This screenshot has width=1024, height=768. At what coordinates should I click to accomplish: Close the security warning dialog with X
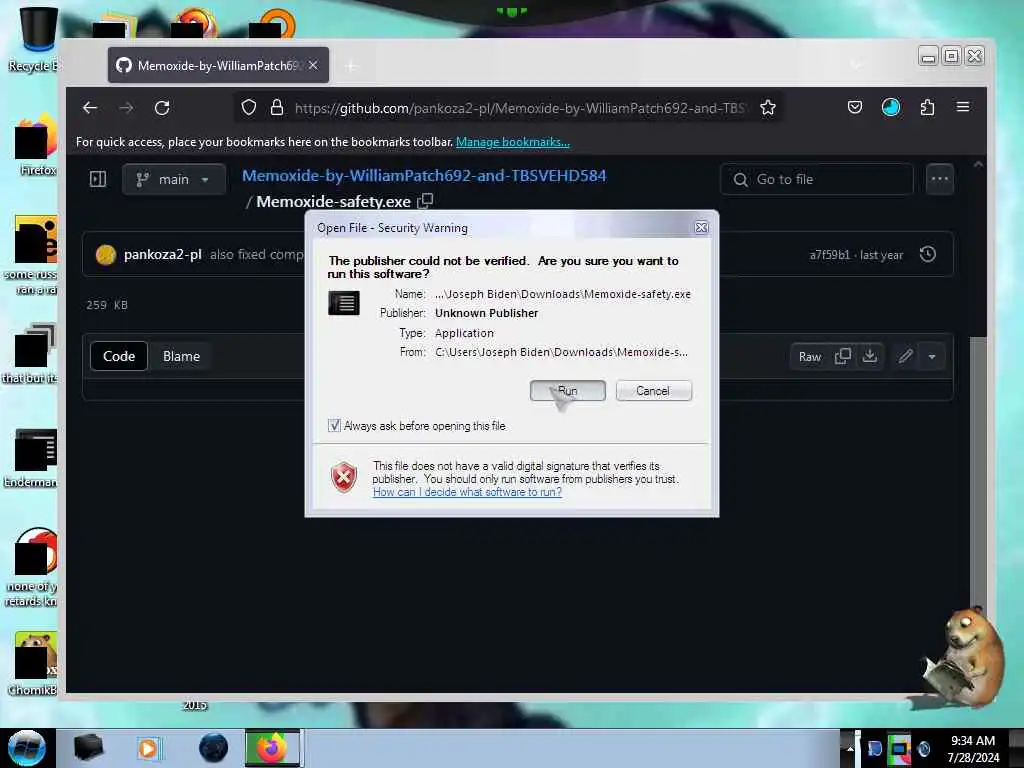701,227
